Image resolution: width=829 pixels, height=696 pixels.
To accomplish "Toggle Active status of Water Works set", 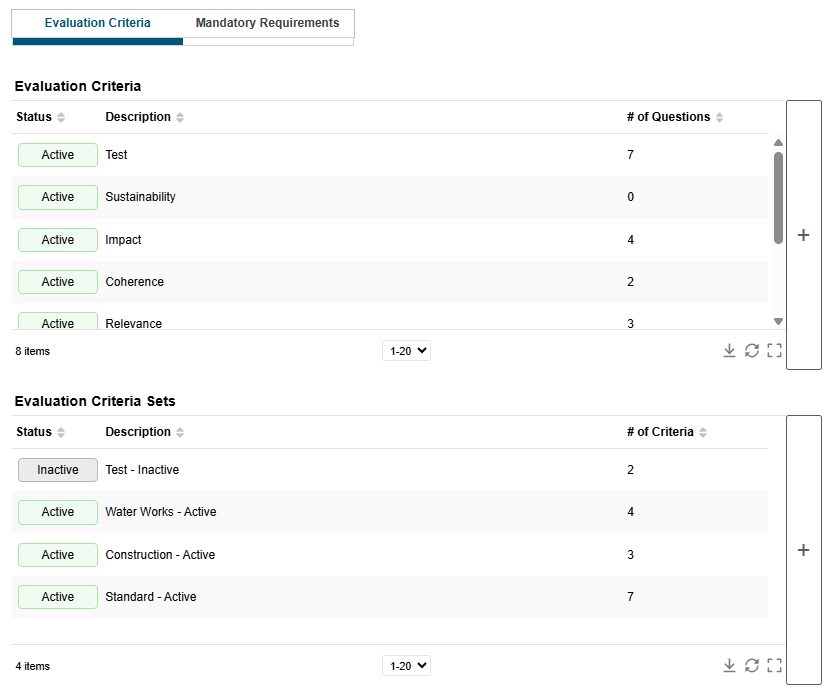I will pyautogui.click(x=58, y=512).
